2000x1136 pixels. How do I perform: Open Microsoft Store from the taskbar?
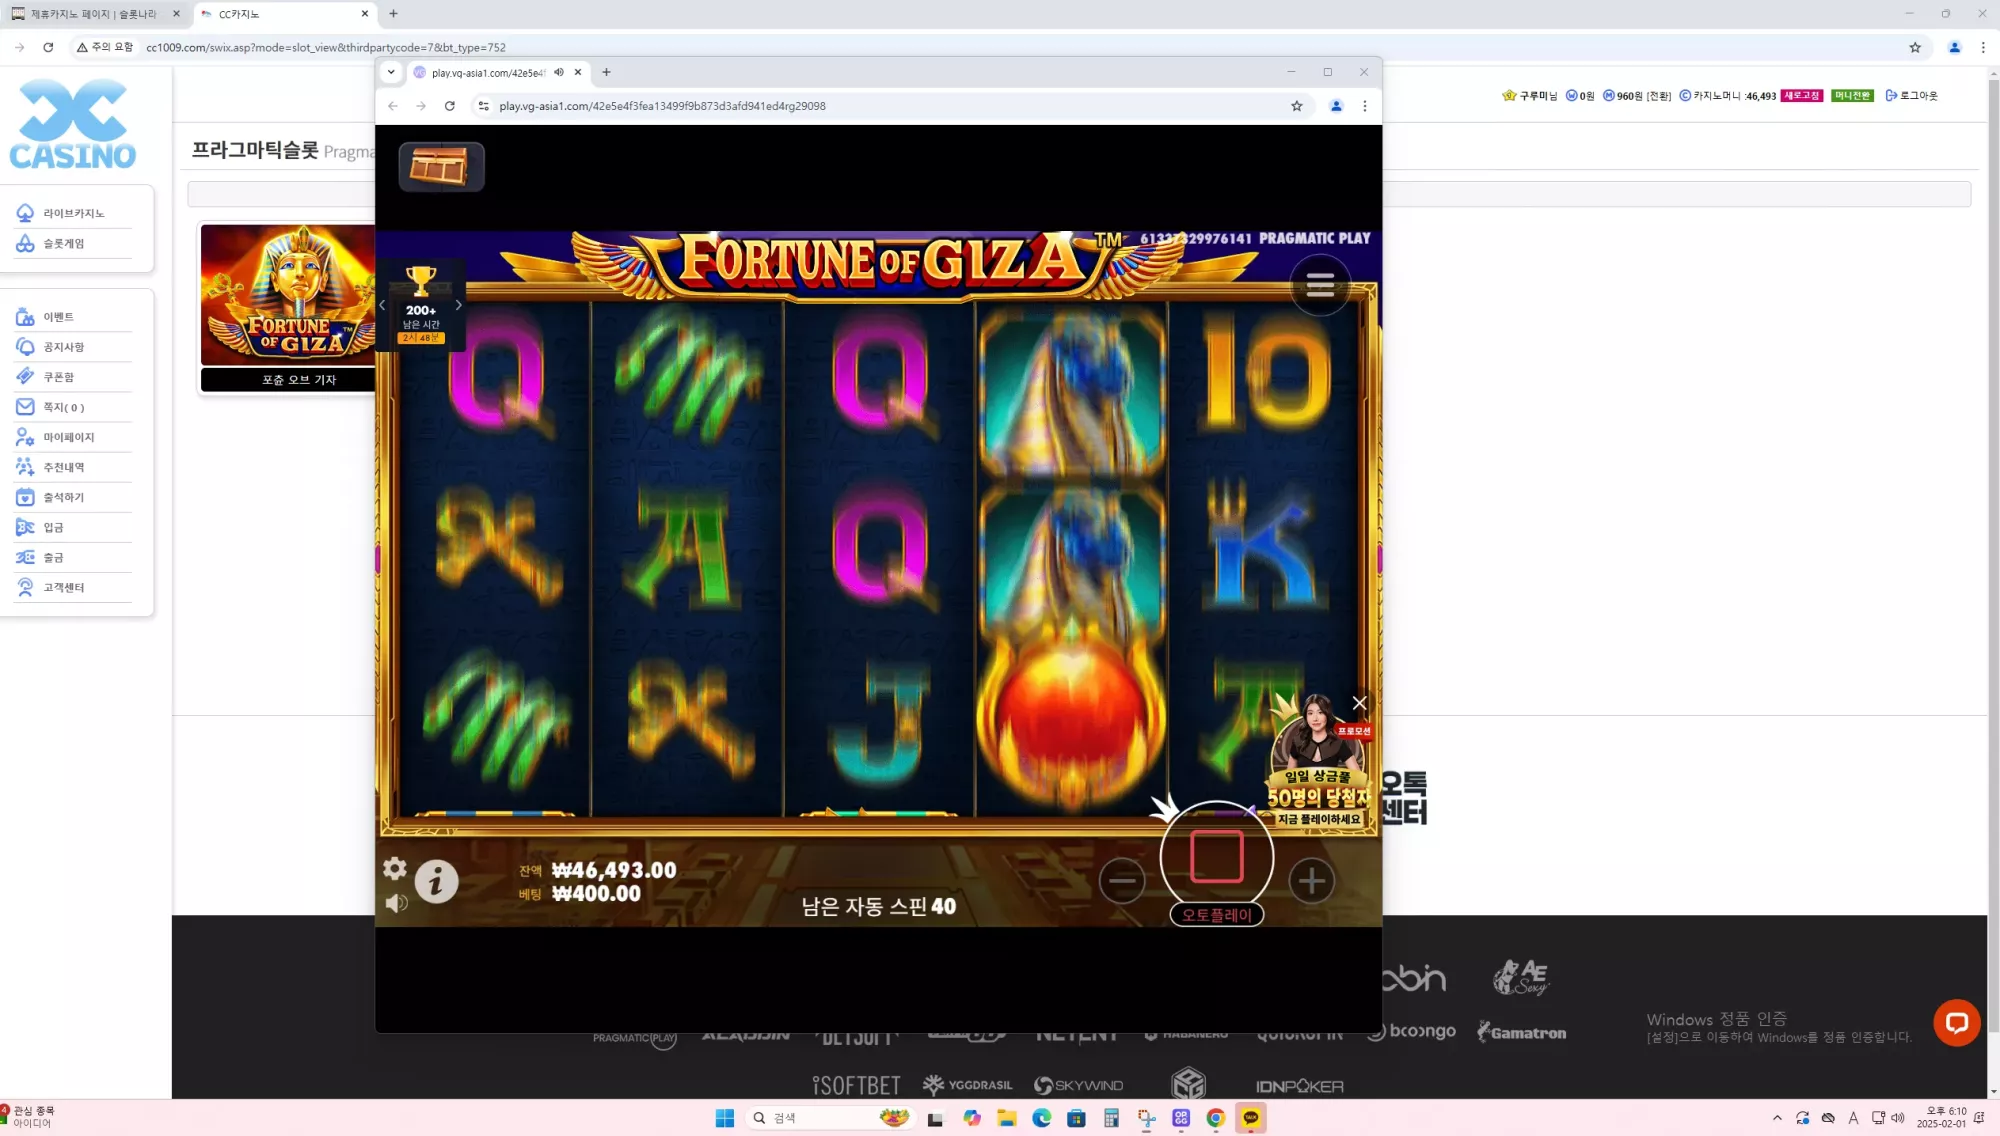pyautogui.click(x=1076, y=1118)
